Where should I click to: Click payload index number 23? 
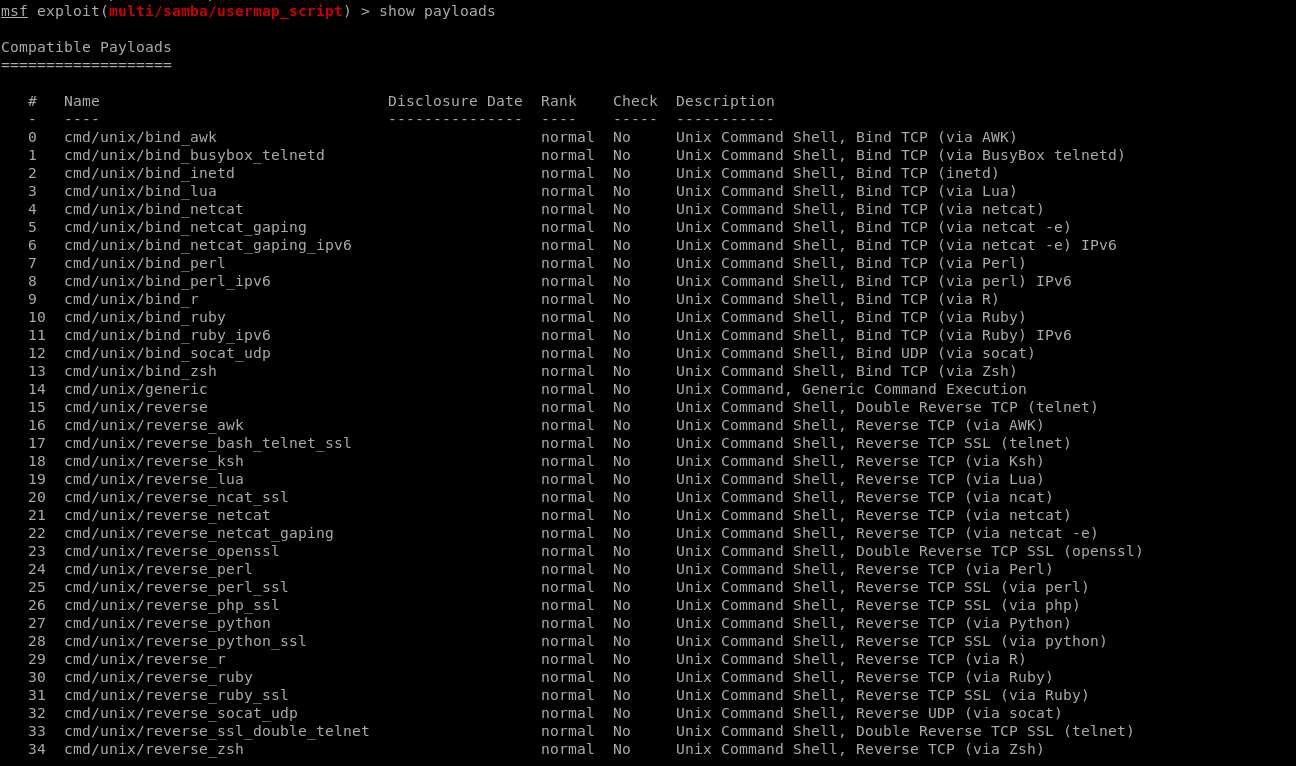click(x=37, y=551)
